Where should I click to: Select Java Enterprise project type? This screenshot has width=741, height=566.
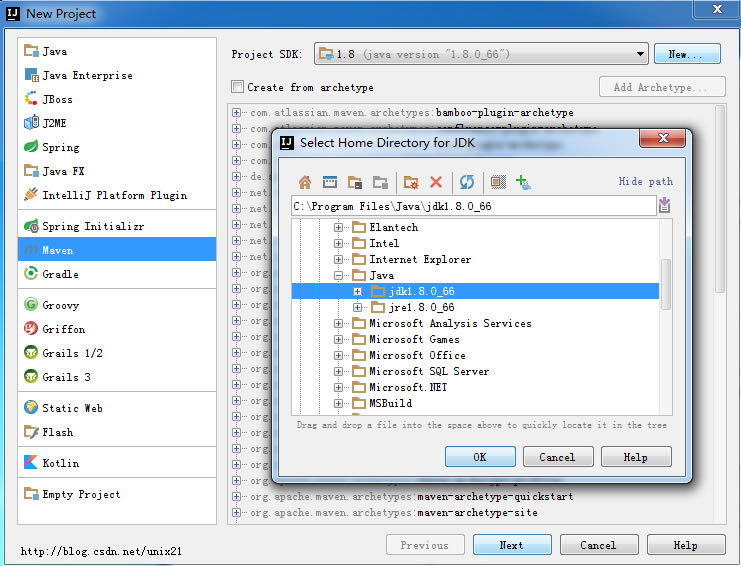[x=117, y=75]
